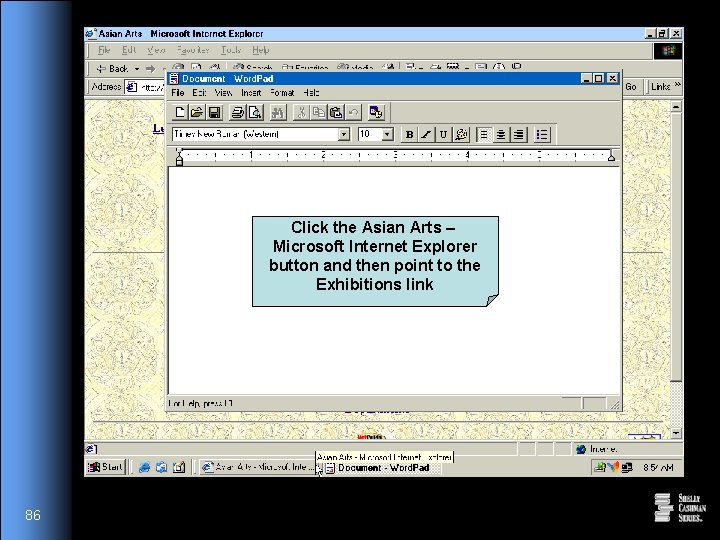Viewport: 720px width, 540px height.
Task: Click the Document - WordPad taskbar button
Action: [382, 468]
